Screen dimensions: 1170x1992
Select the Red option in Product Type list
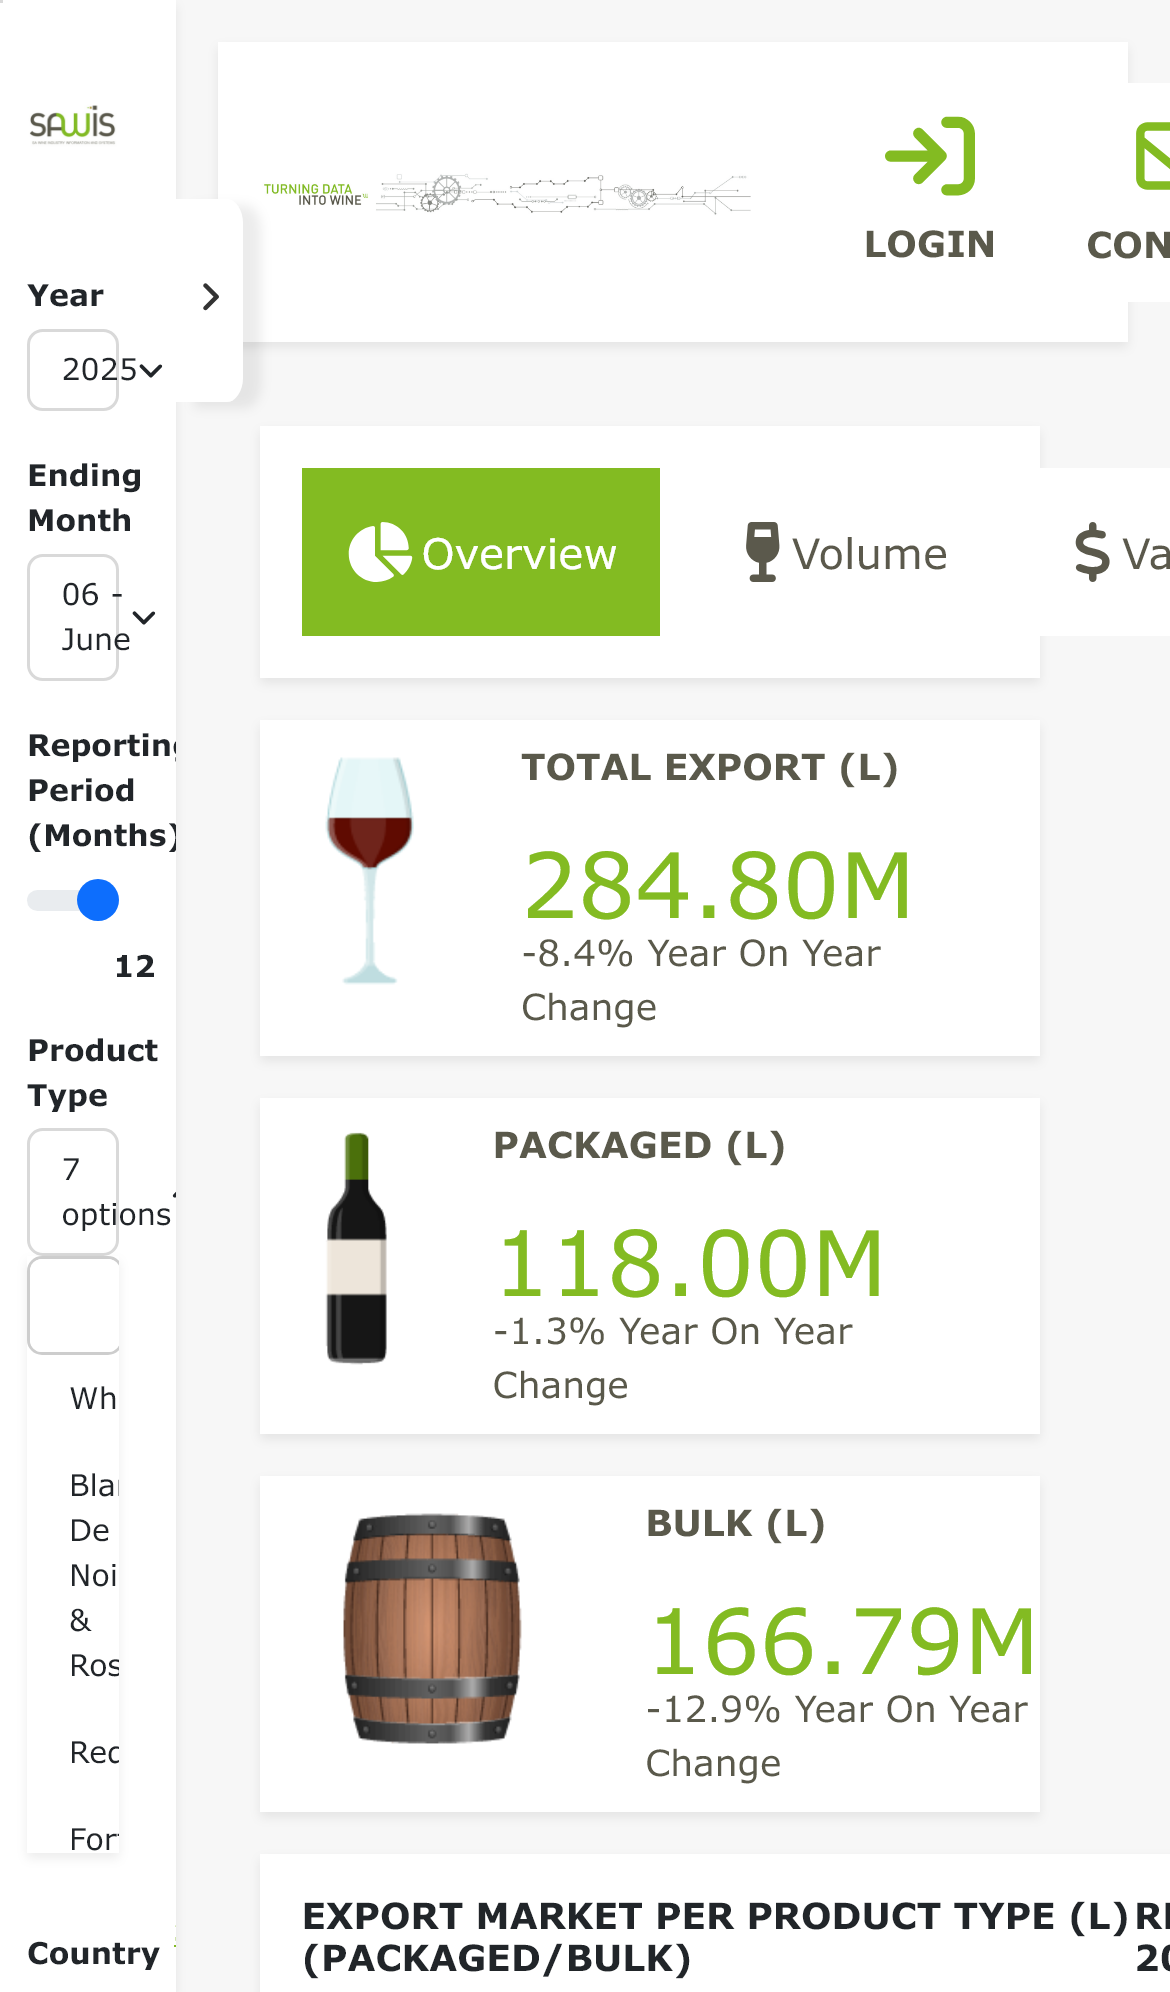coord(94,1752)
